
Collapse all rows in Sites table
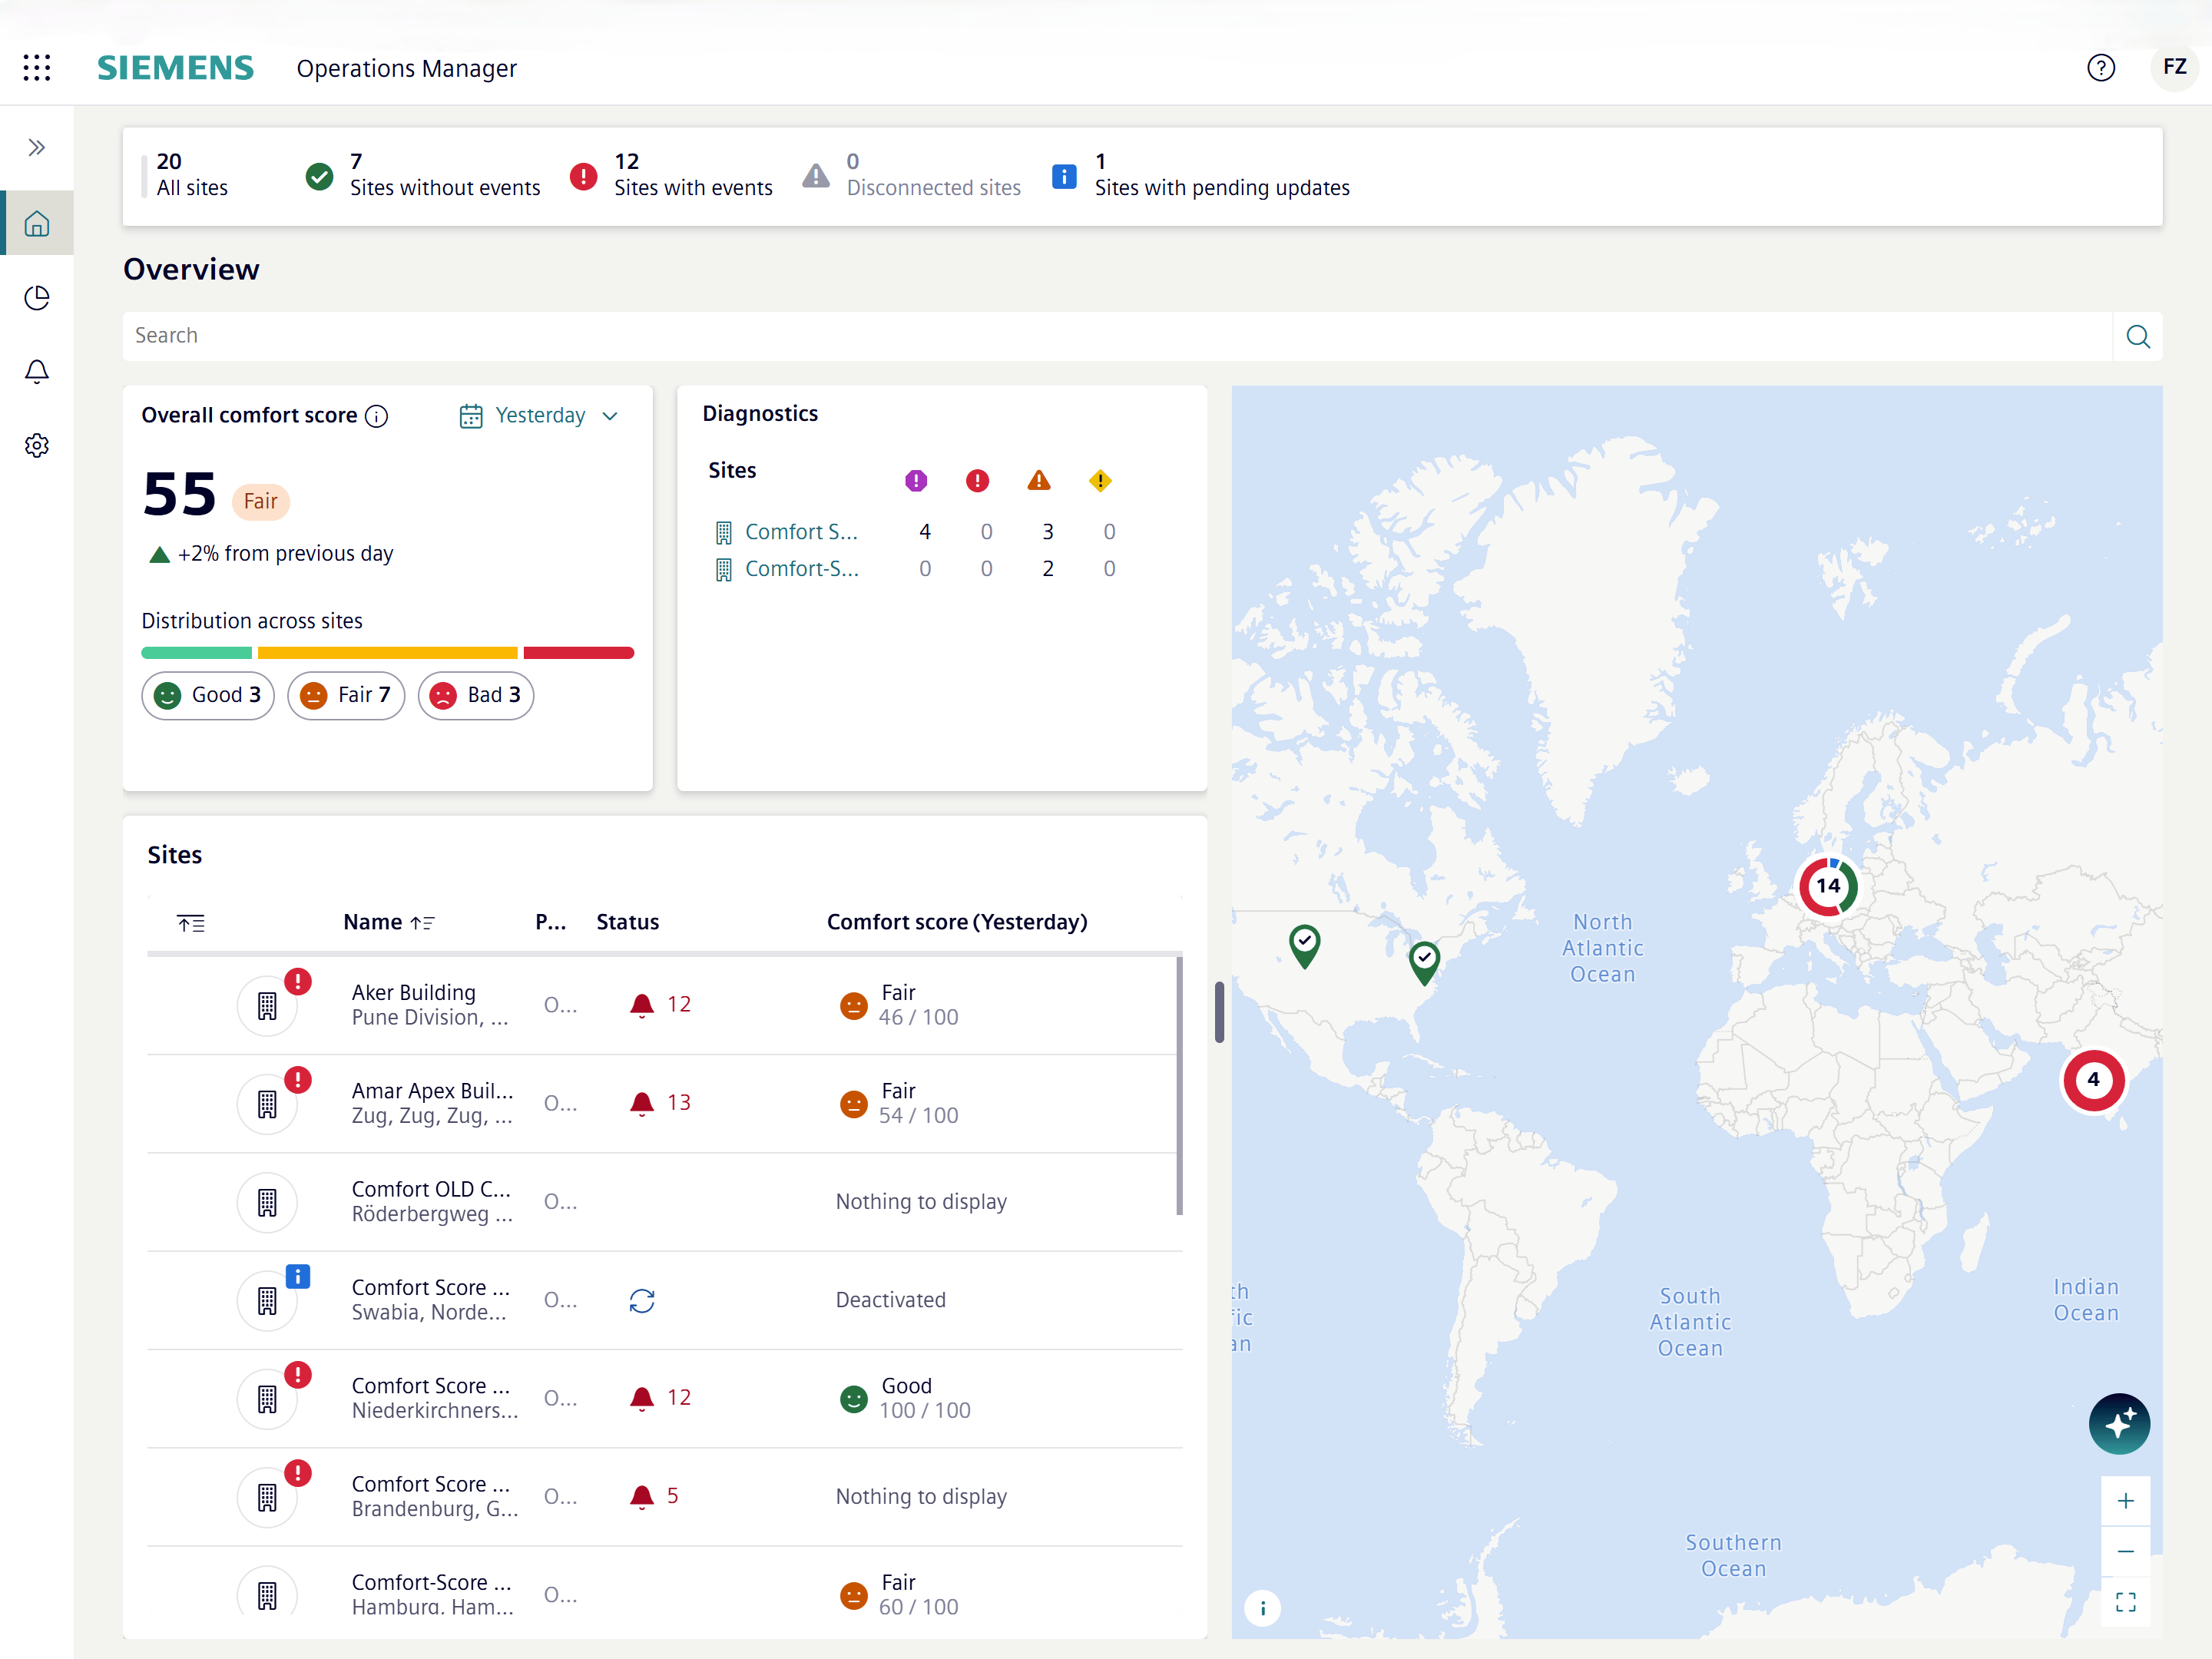click(x=191, y=923)
